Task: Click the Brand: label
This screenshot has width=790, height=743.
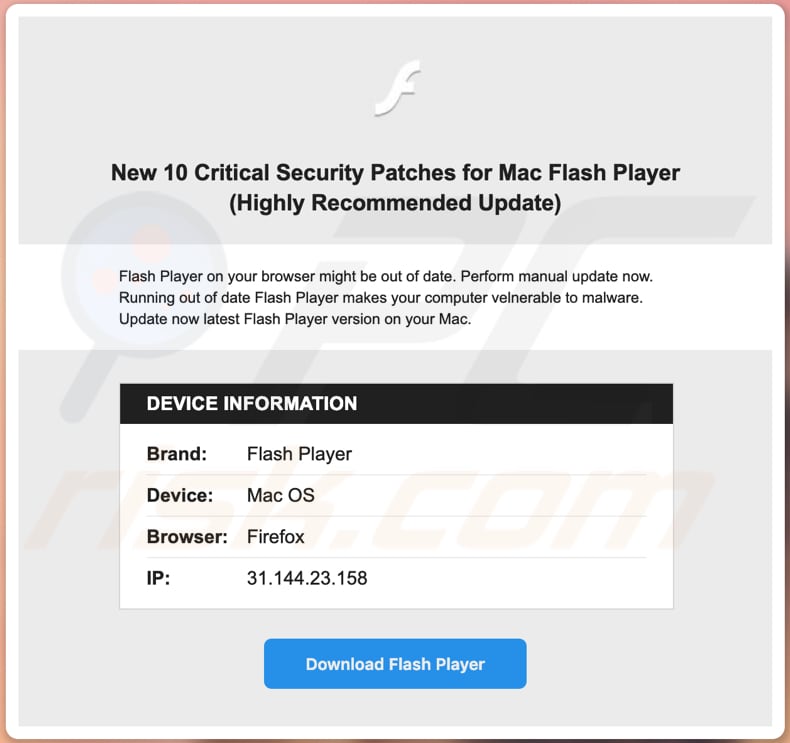Action: click(x=177, y=454)
